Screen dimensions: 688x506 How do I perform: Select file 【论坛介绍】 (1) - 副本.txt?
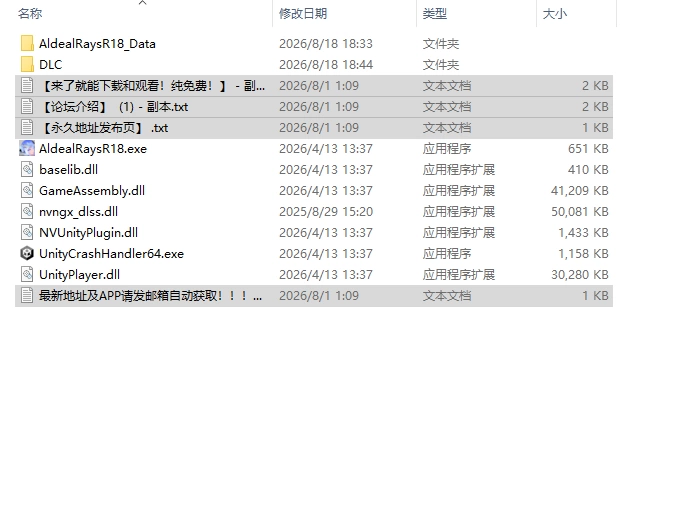pyautogui.click(x=114, y=107)
